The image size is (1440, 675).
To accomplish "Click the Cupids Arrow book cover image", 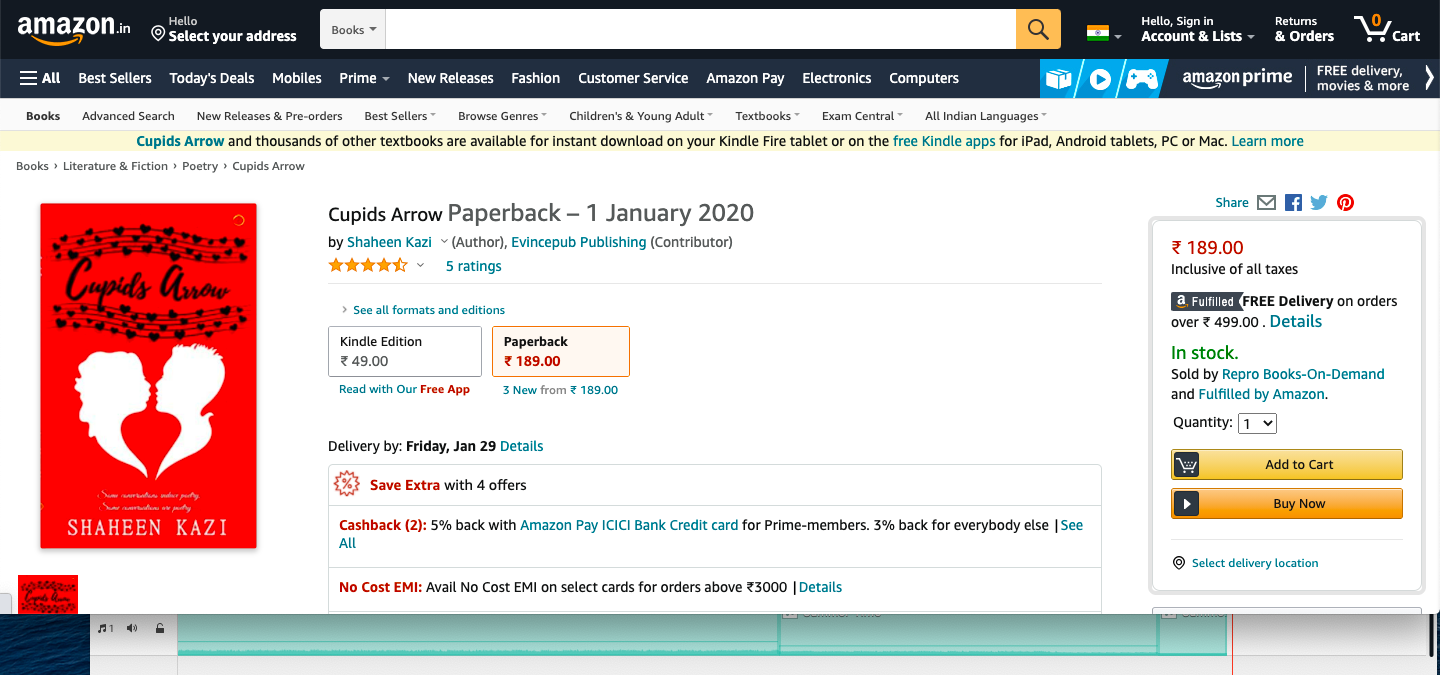I will (148, 376).
